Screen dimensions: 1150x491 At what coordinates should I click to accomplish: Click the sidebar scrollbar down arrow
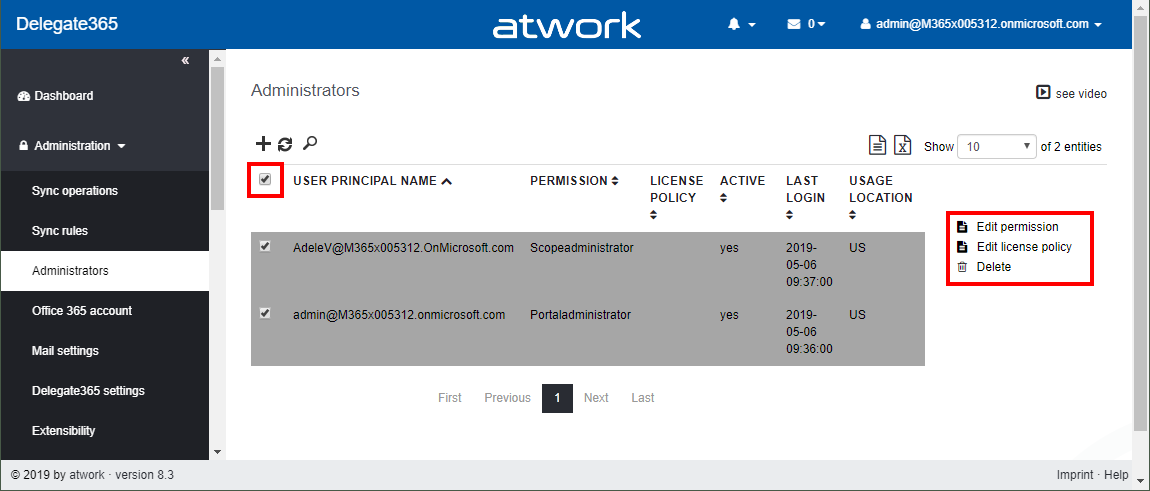pyautogui.click(x=217, y=452)
